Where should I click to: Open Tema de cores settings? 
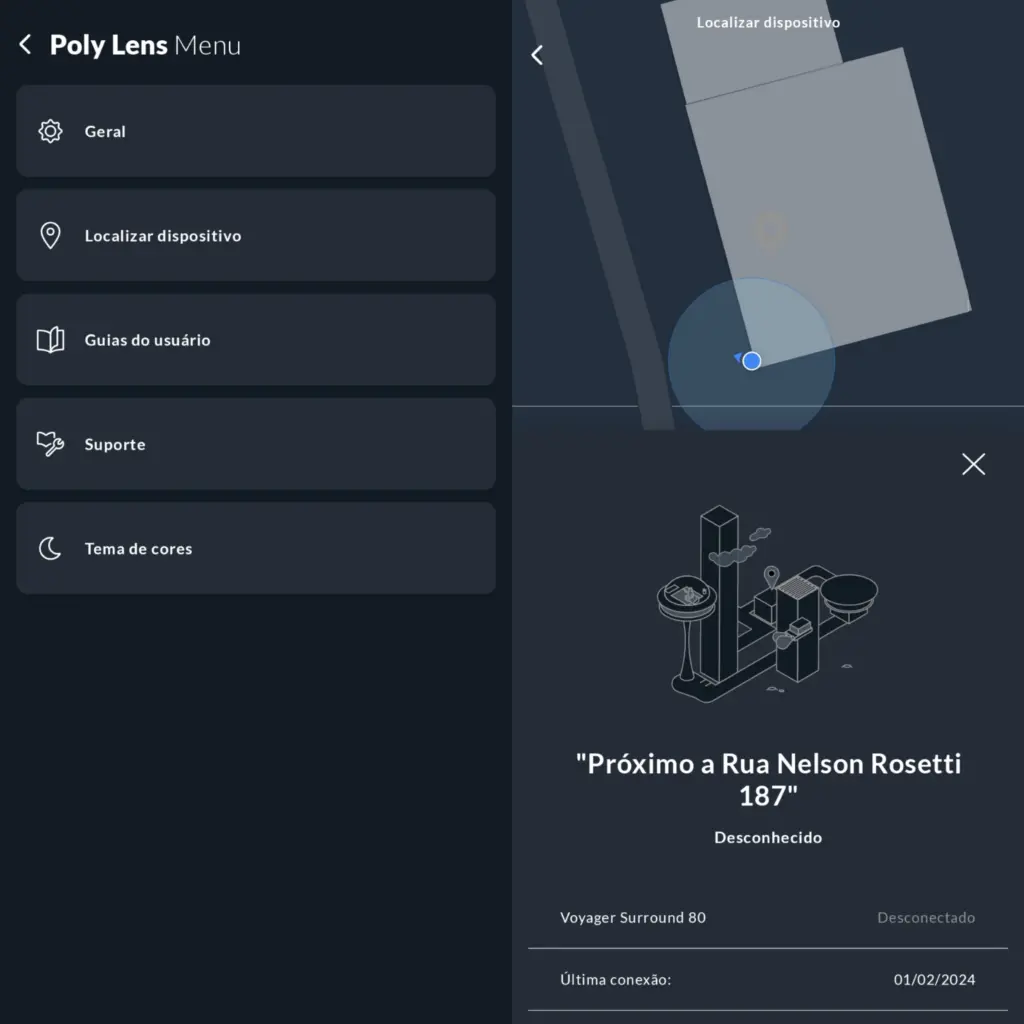256,548
